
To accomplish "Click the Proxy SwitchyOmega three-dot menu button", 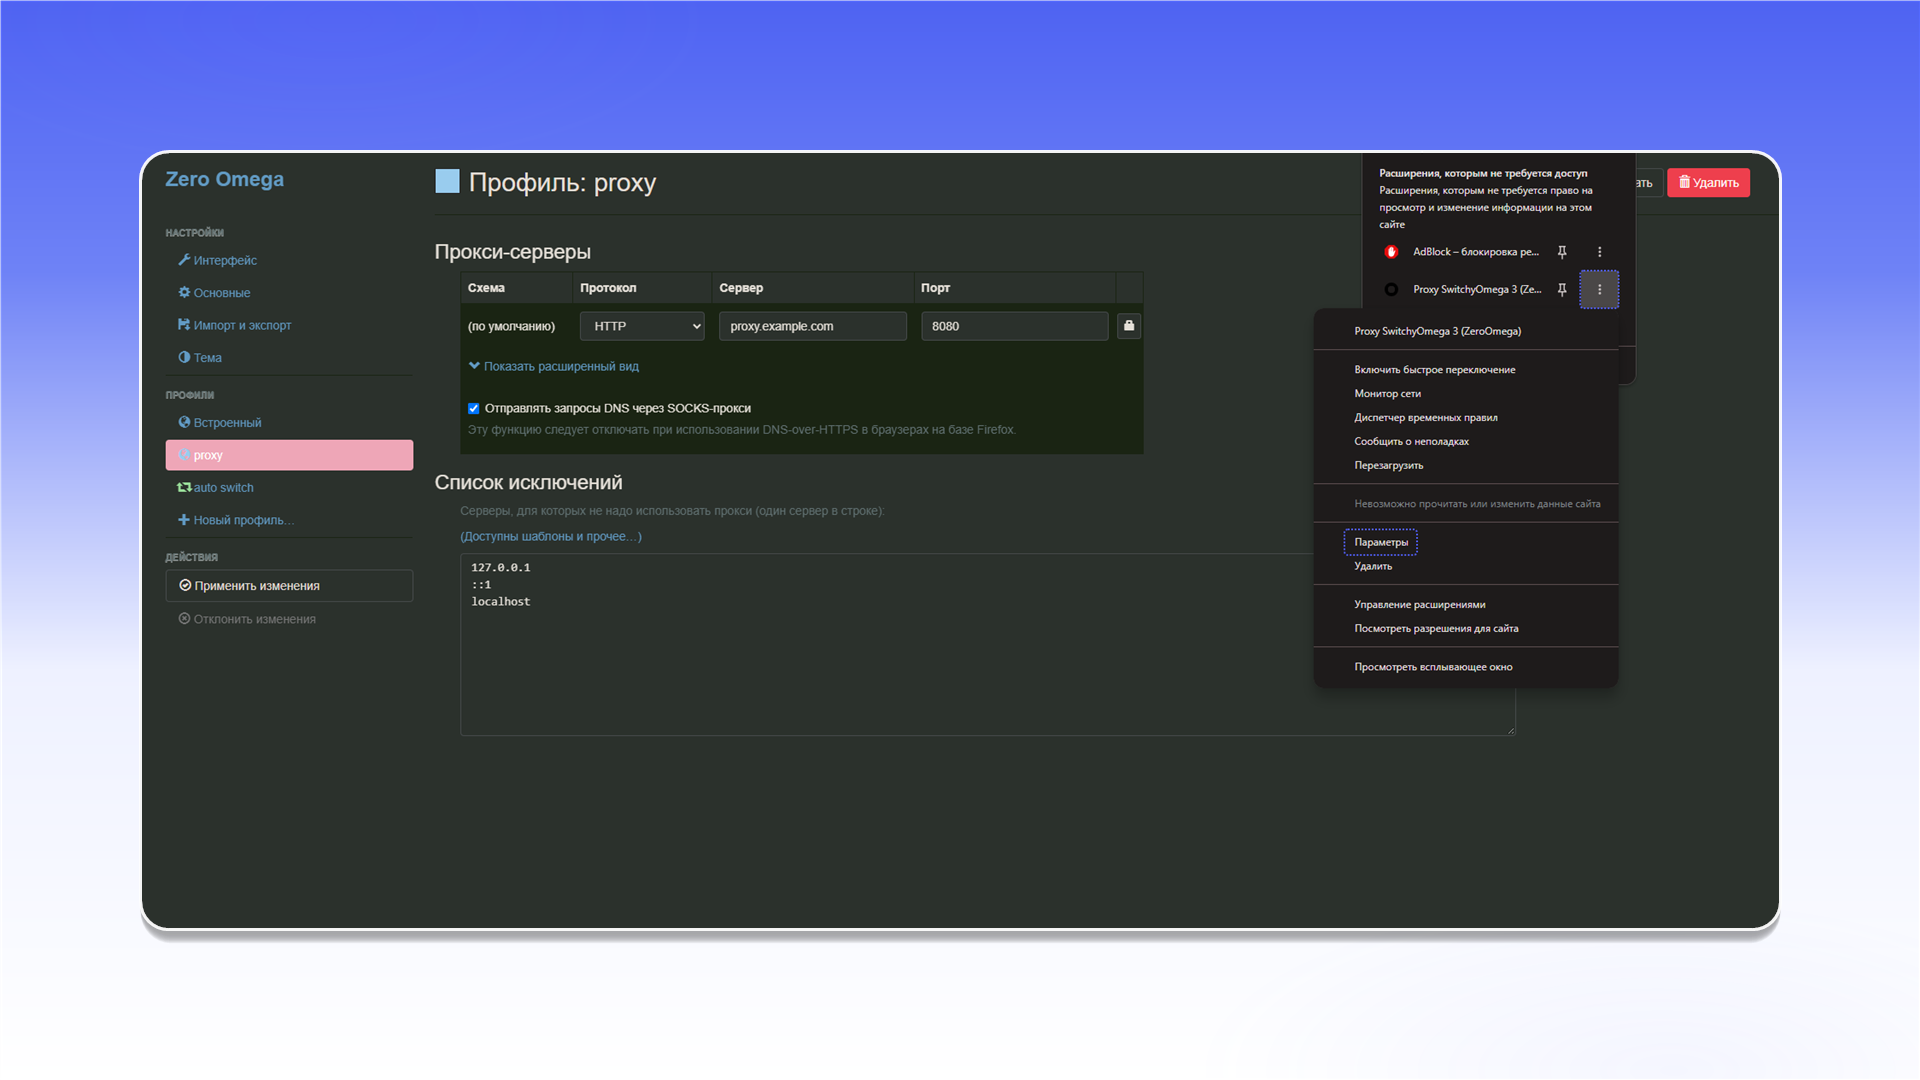I will (x=1599, y=290).
